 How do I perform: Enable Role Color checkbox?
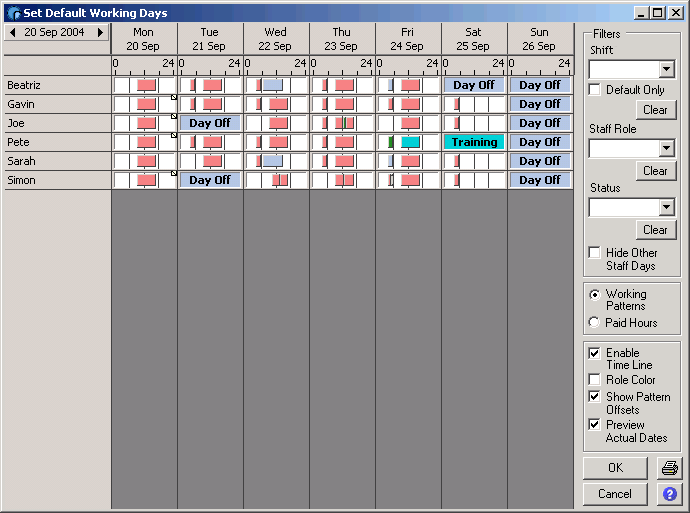(594, 379)
